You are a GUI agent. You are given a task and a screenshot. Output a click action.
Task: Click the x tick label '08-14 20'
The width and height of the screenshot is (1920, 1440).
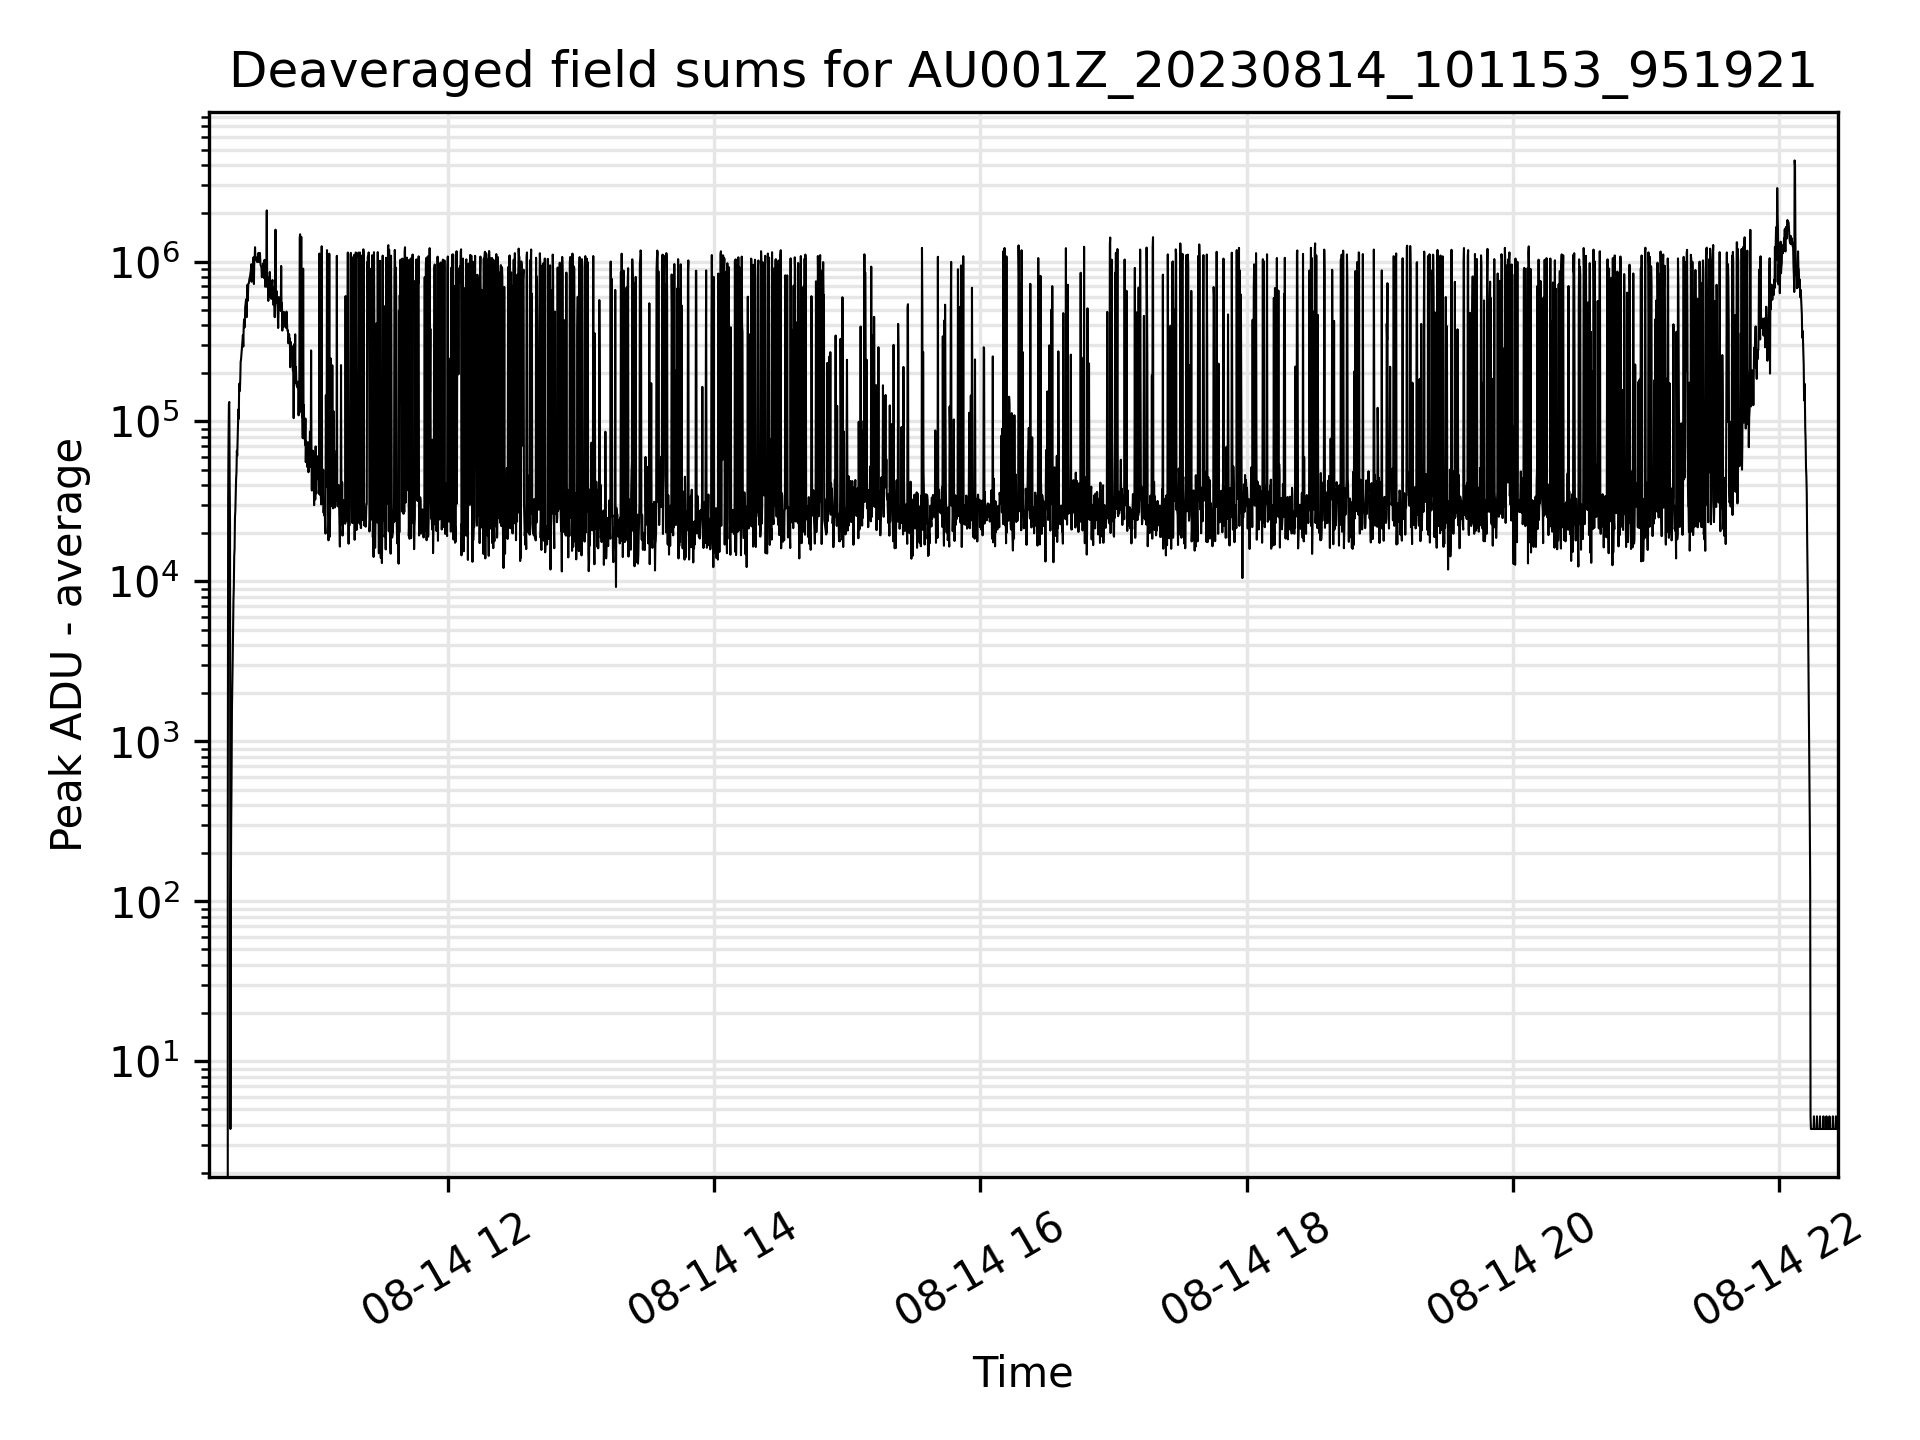pyautogui.click(x=1510, y=1269)
